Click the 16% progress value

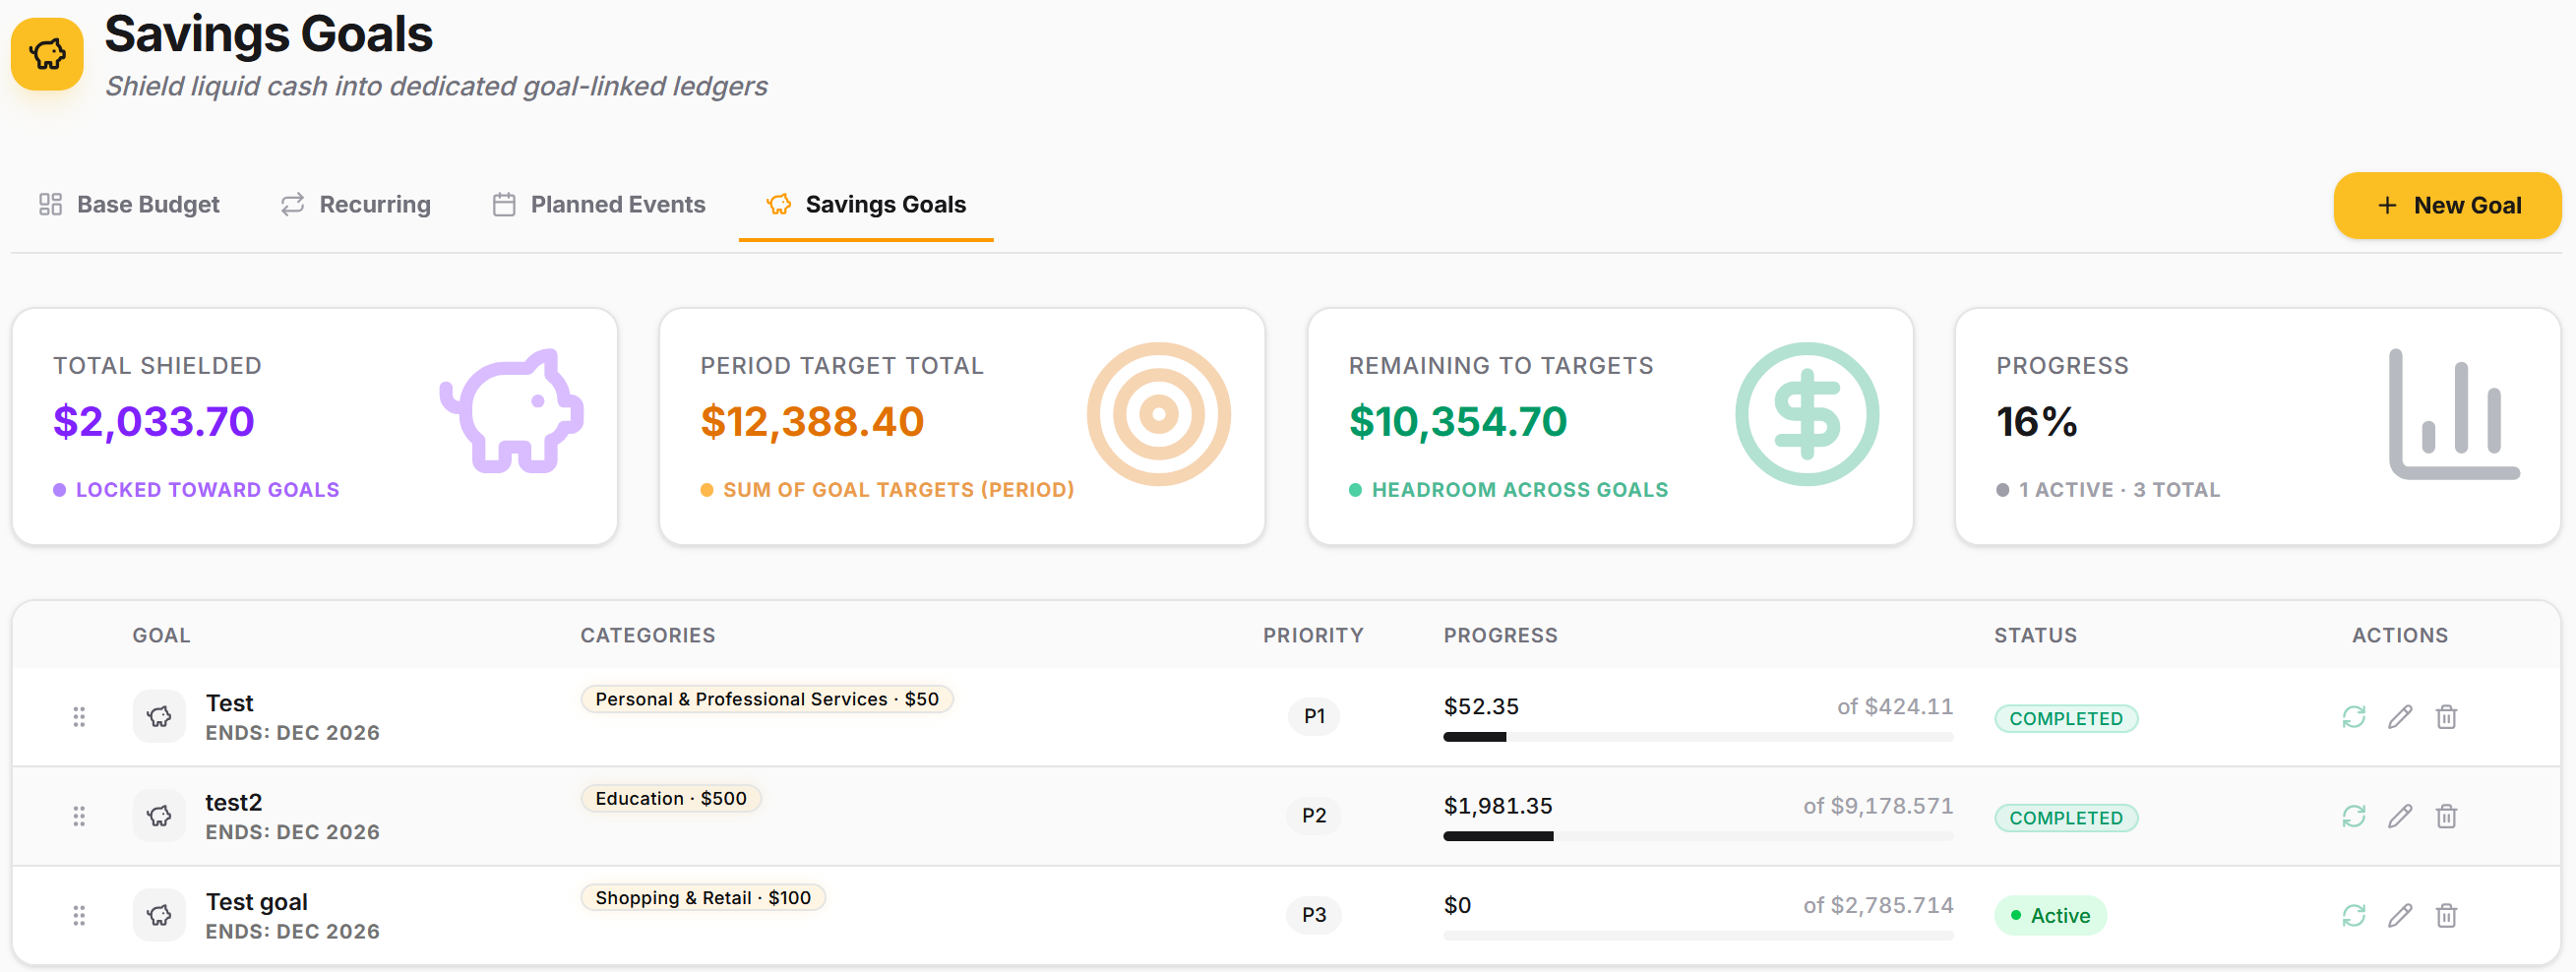coord(2037,421)
